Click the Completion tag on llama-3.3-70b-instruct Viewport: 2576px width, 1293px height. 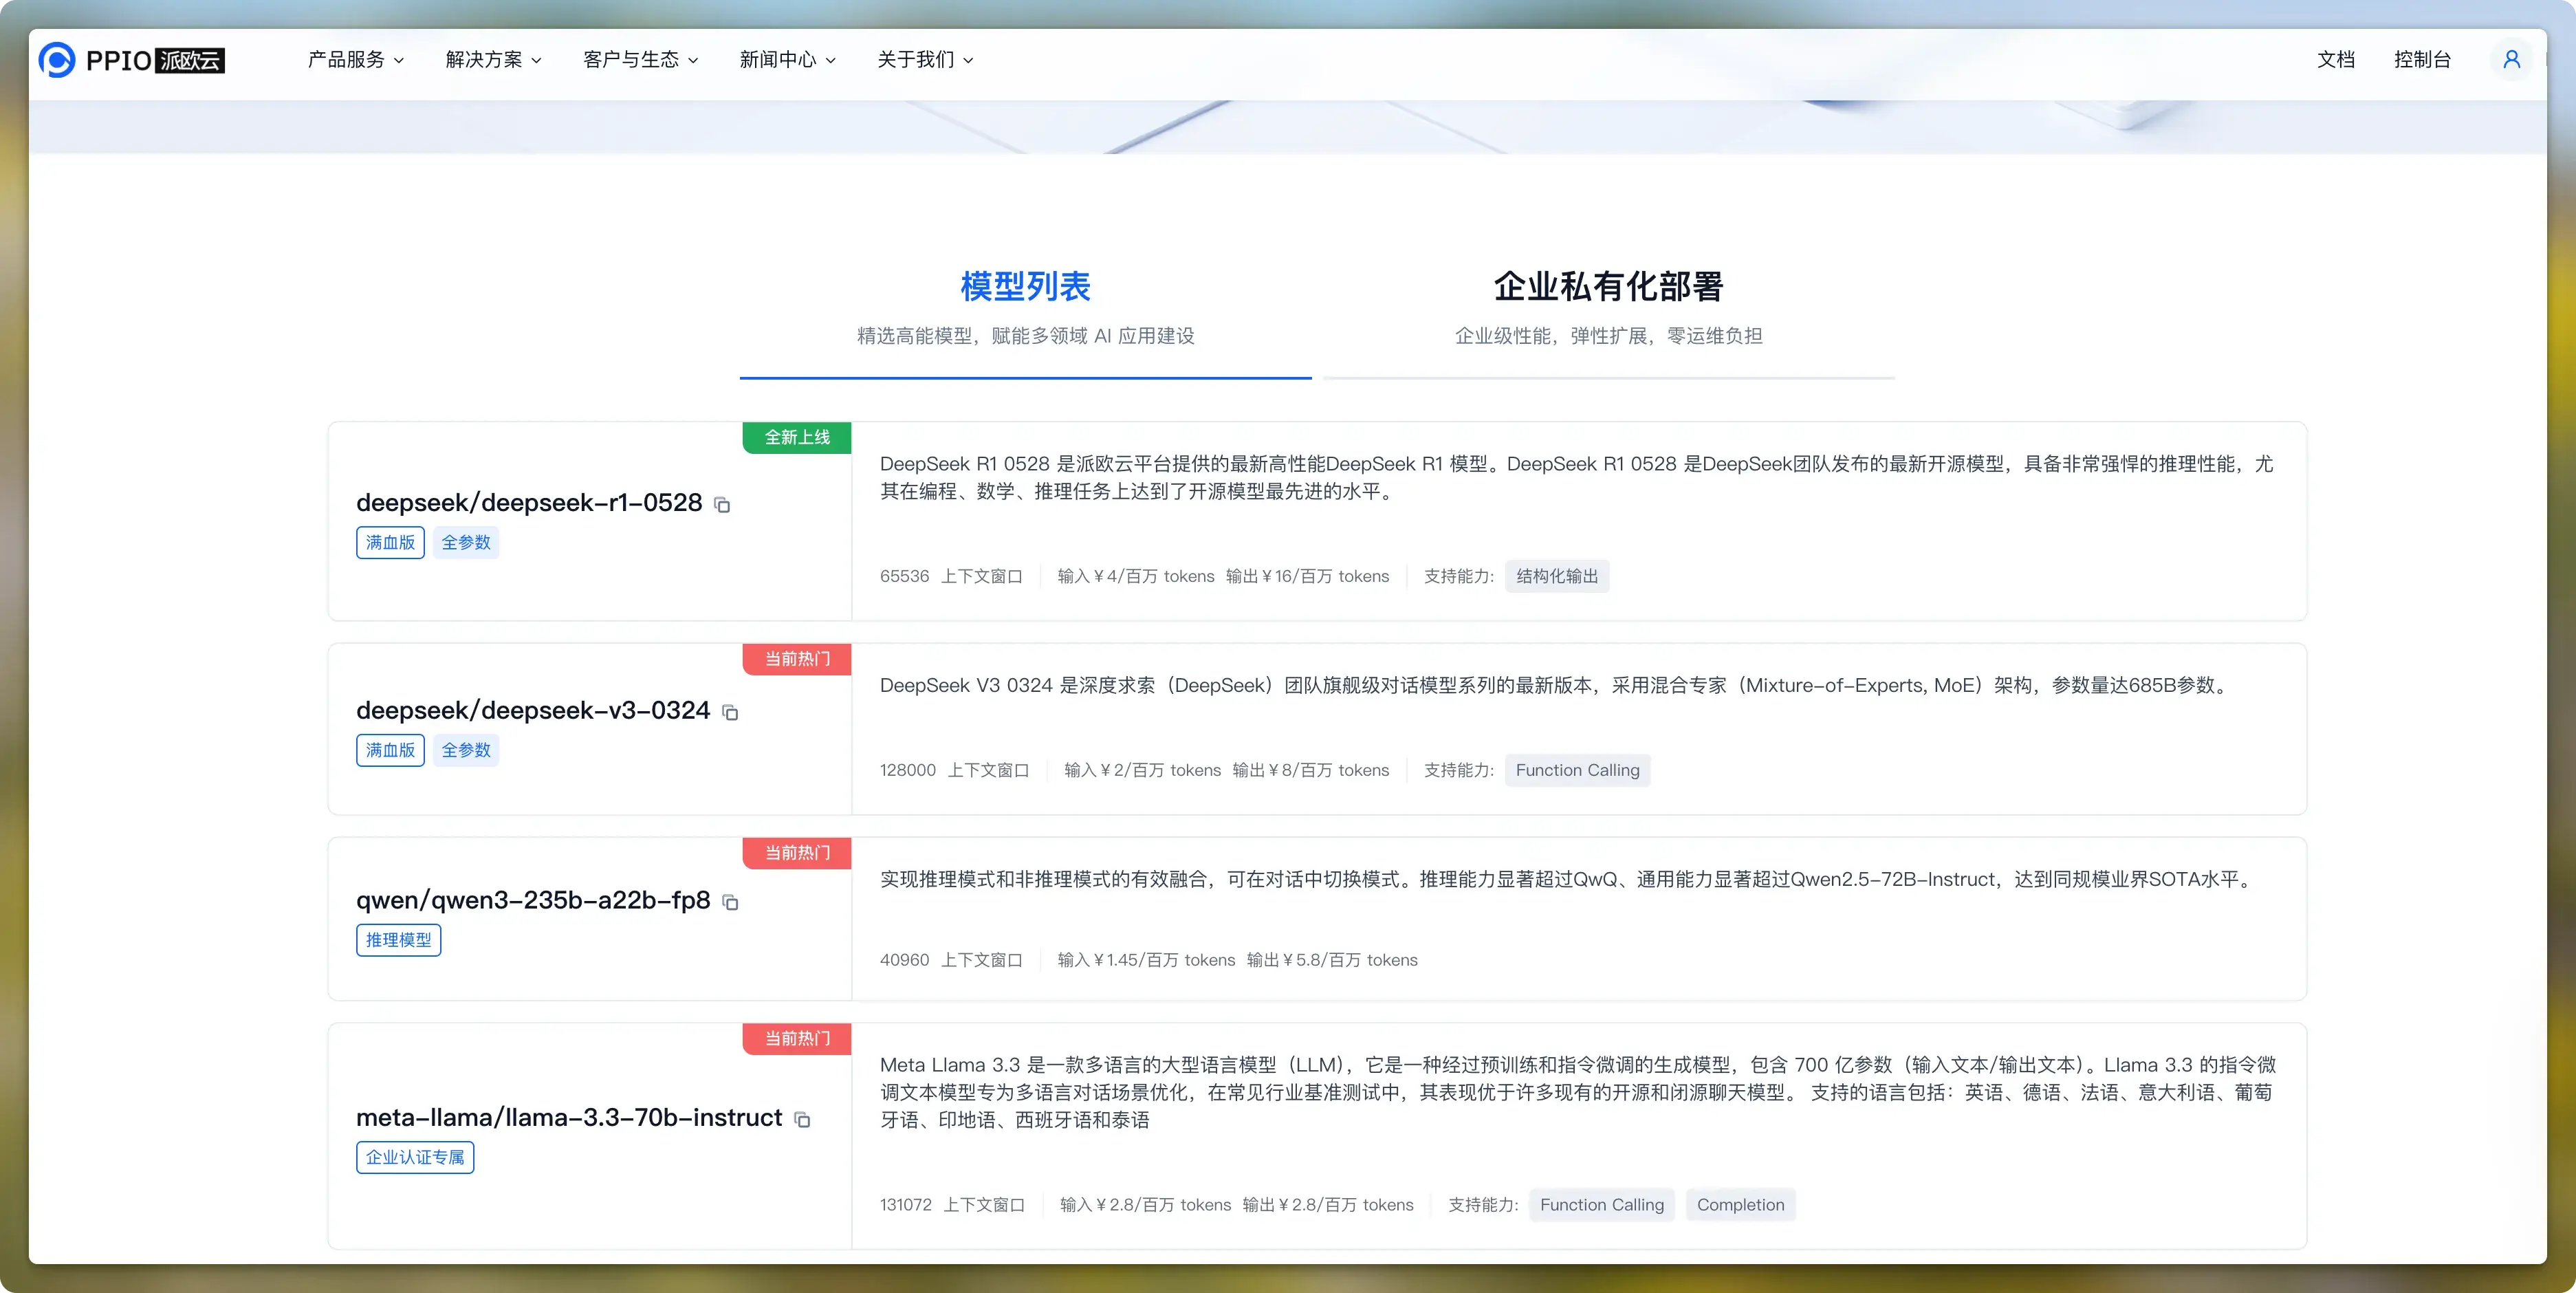(1740, 1205)
